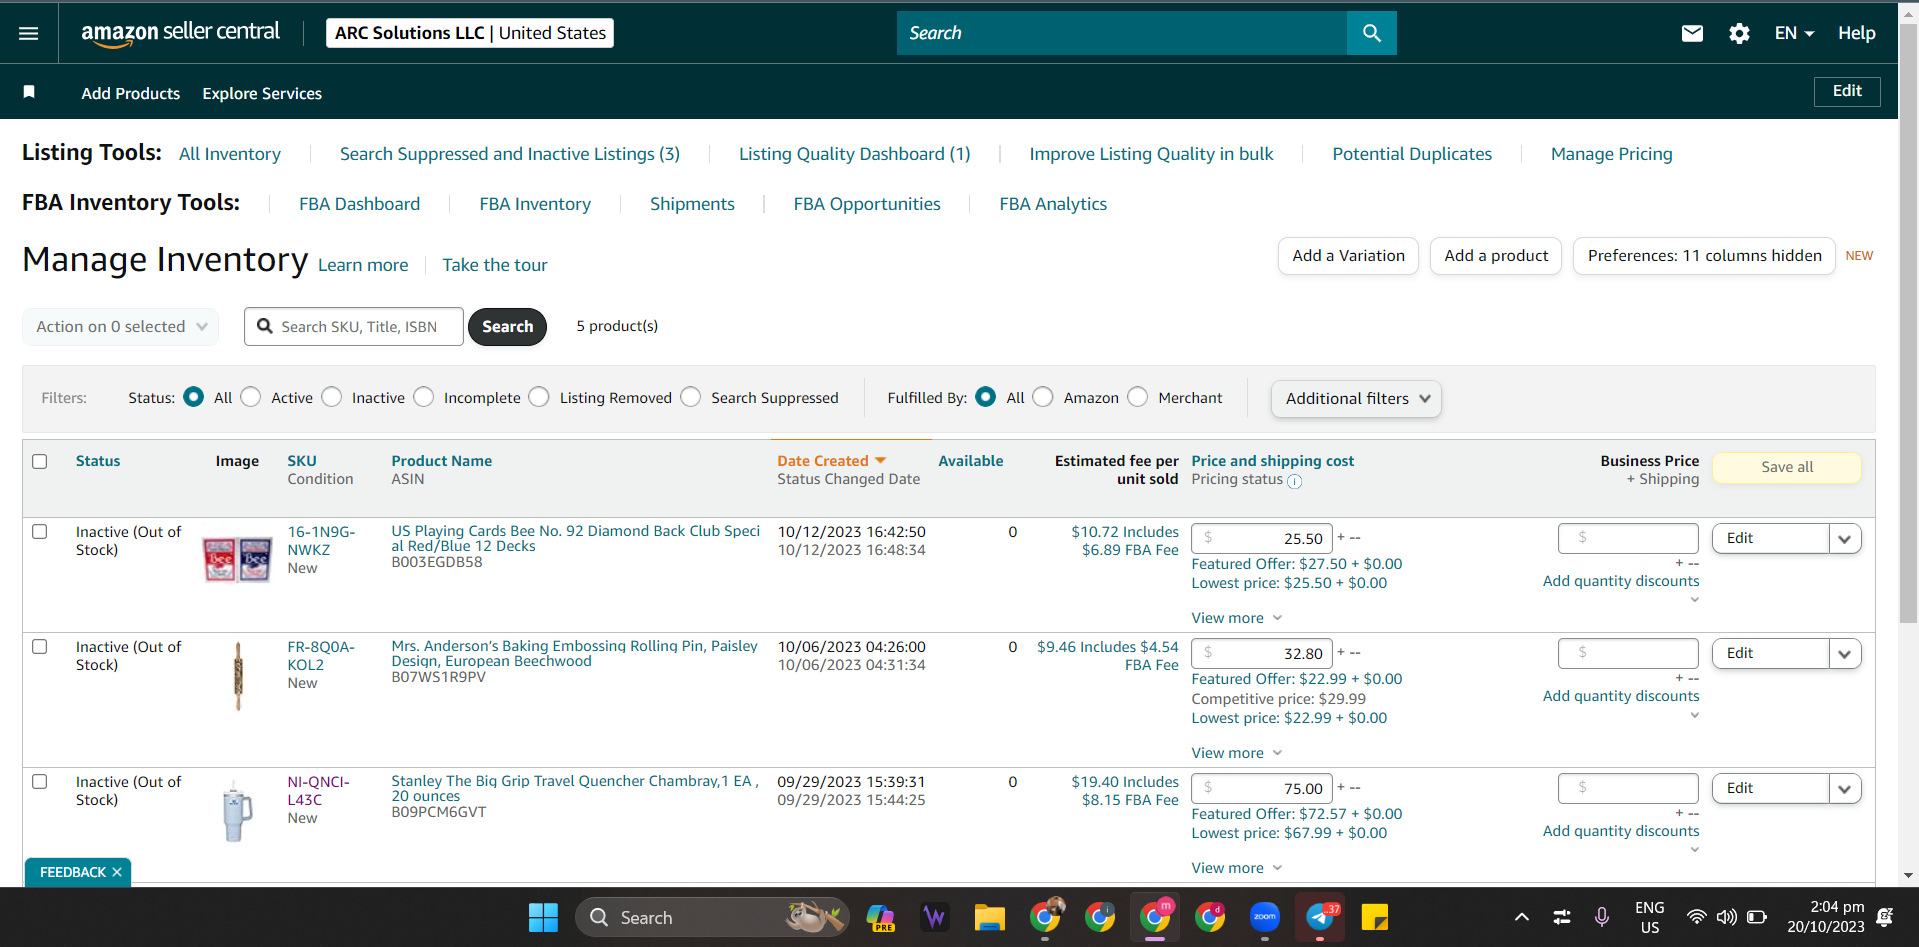Open the Action on 0 selected dropdown

(121, 327)
